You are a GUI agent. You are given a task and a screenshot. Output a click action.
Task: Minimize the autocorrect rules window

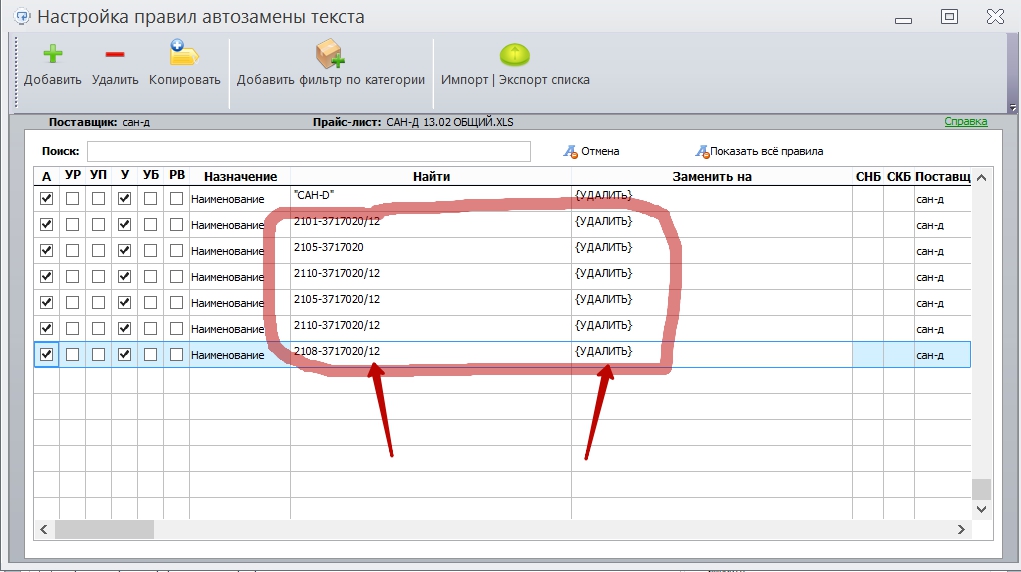pyautogui.click(x=903, y=20)
